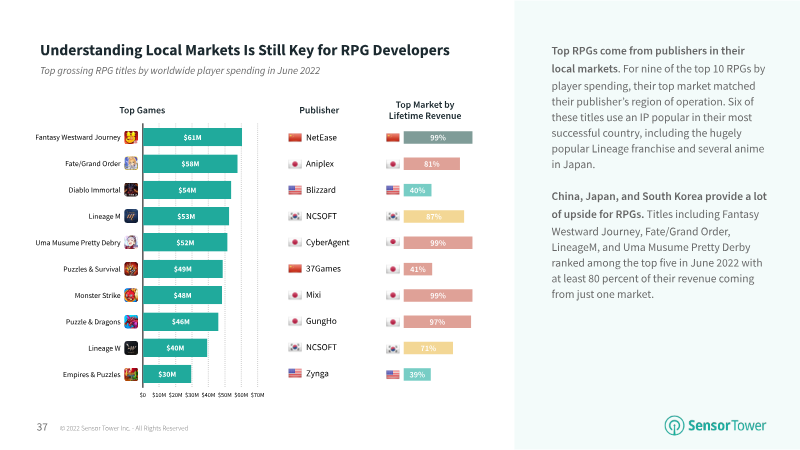Select the $58M revenue bar
The width and height of the screenshot is (800, 450).
click(190, 164)
